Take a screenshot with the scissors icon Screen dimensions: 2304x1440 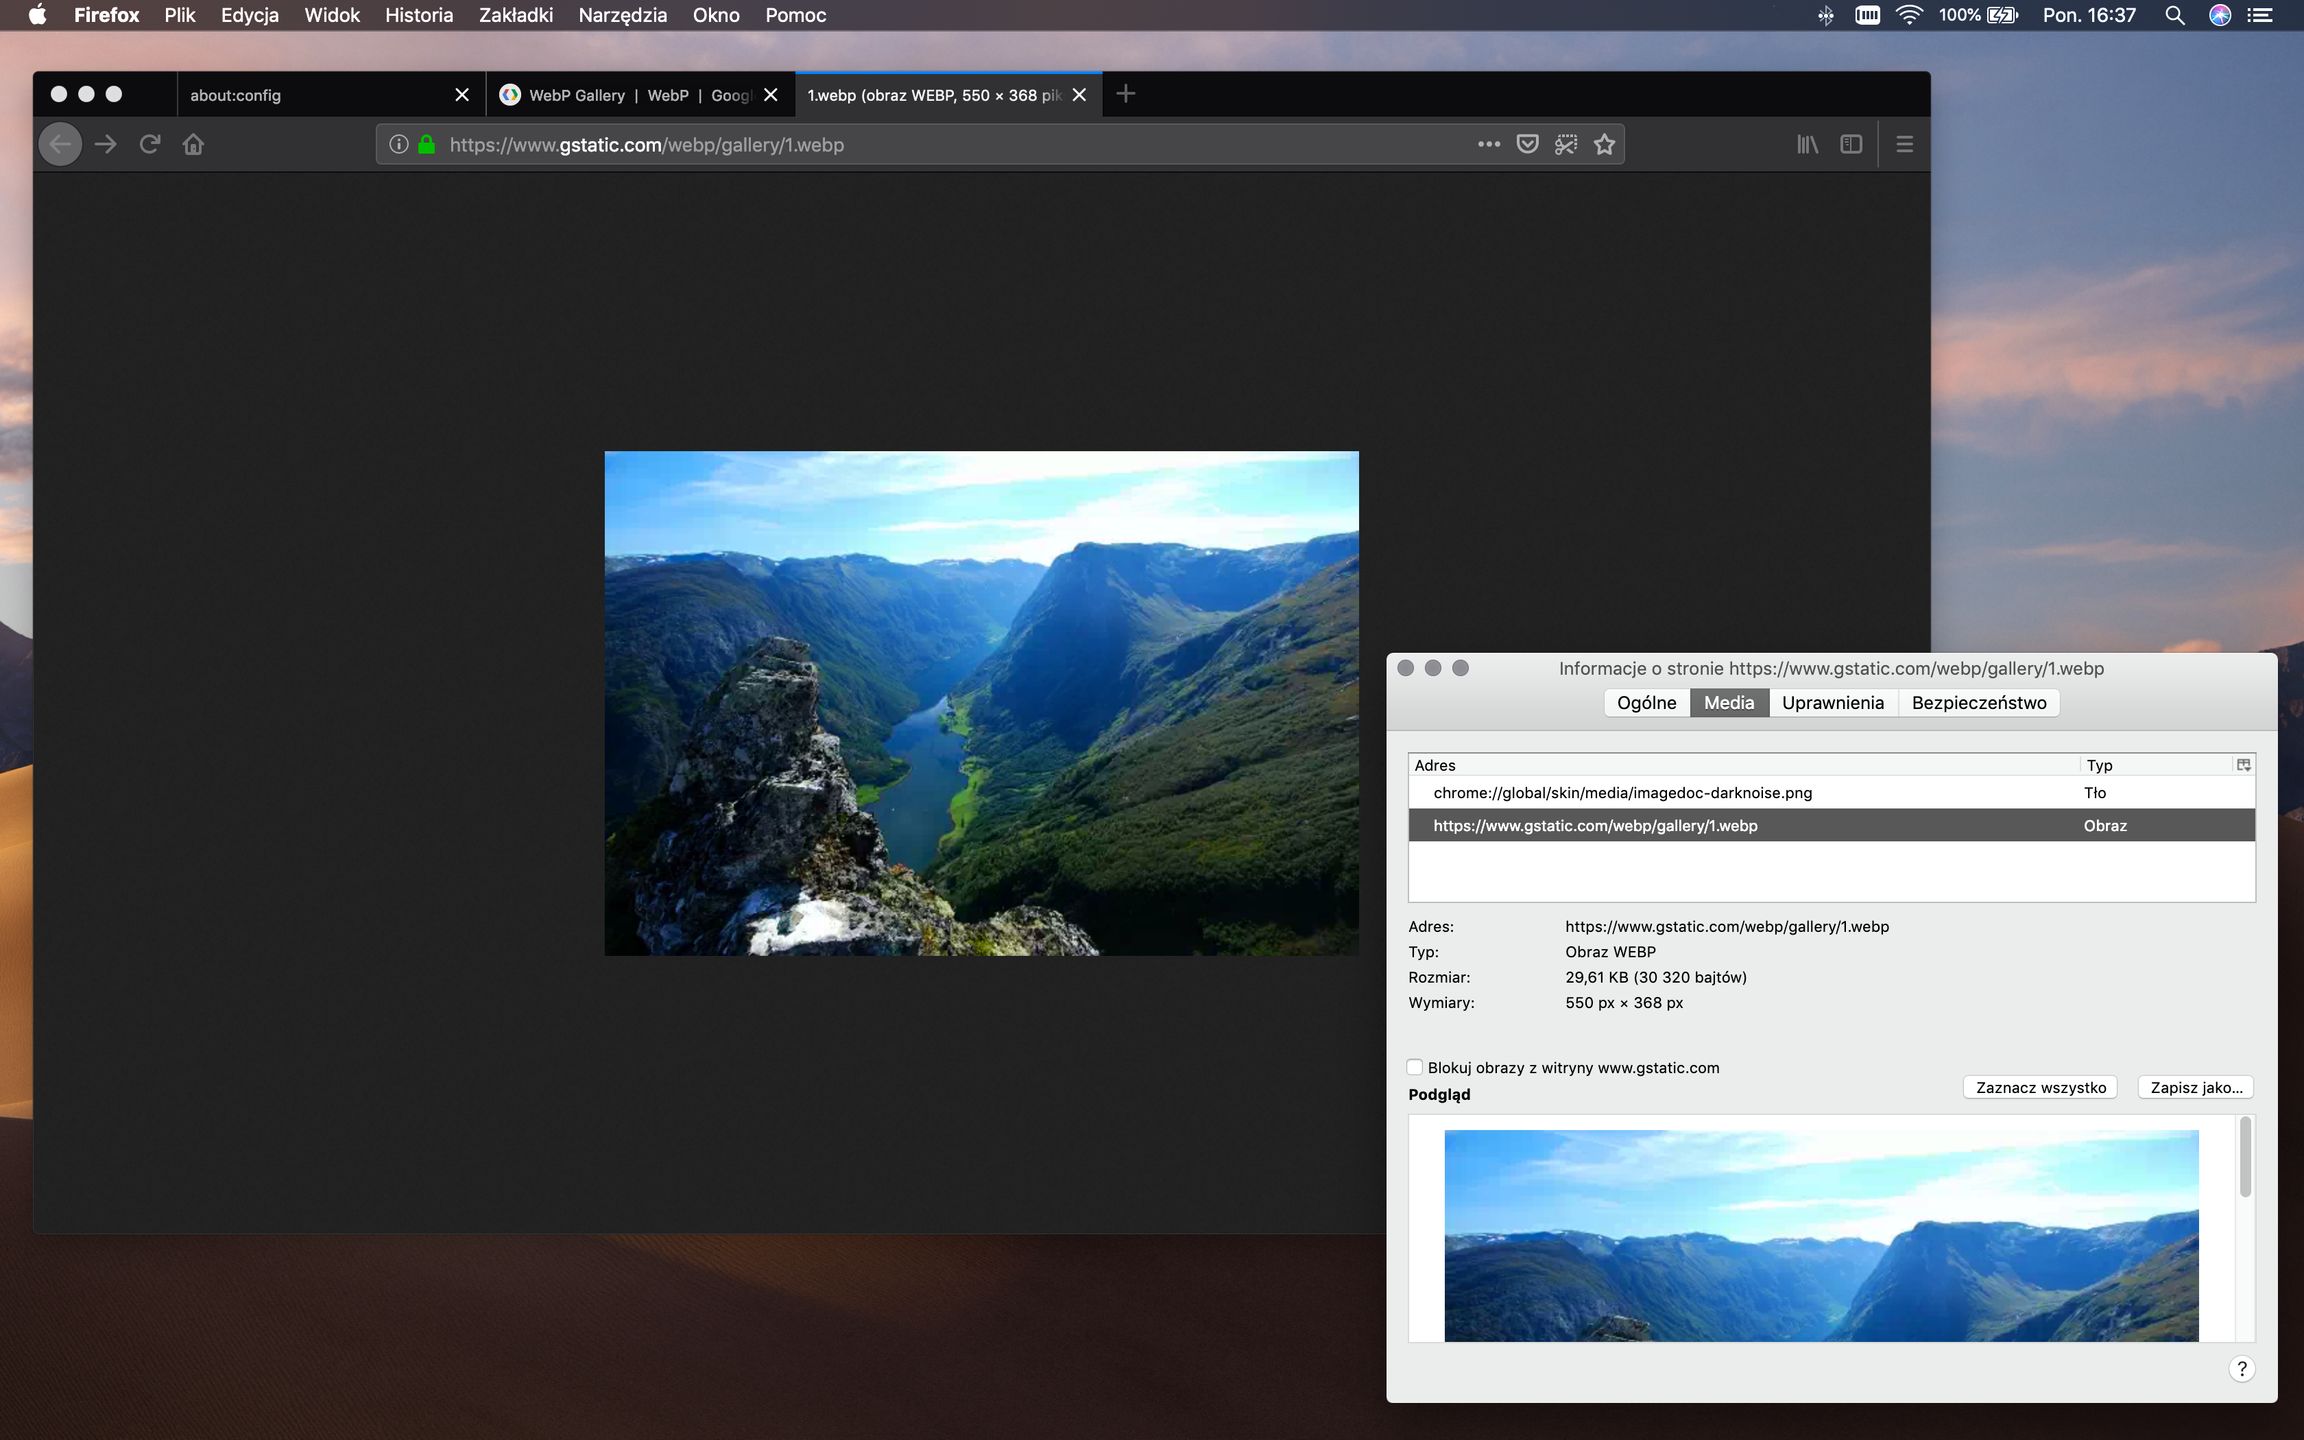(1566, 144)
